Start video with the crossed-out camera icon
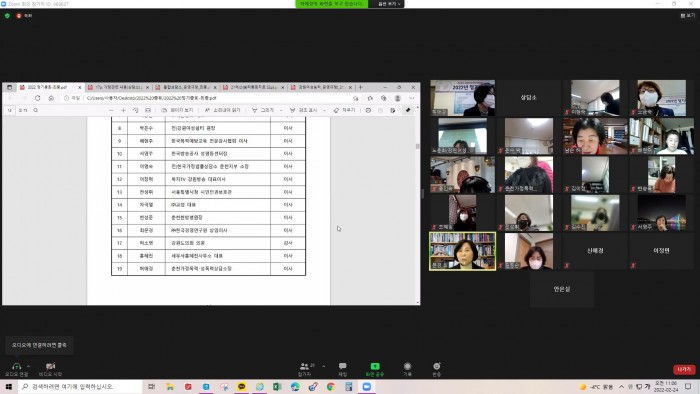This screenshot has height=394, width=700. coord(50,369)
